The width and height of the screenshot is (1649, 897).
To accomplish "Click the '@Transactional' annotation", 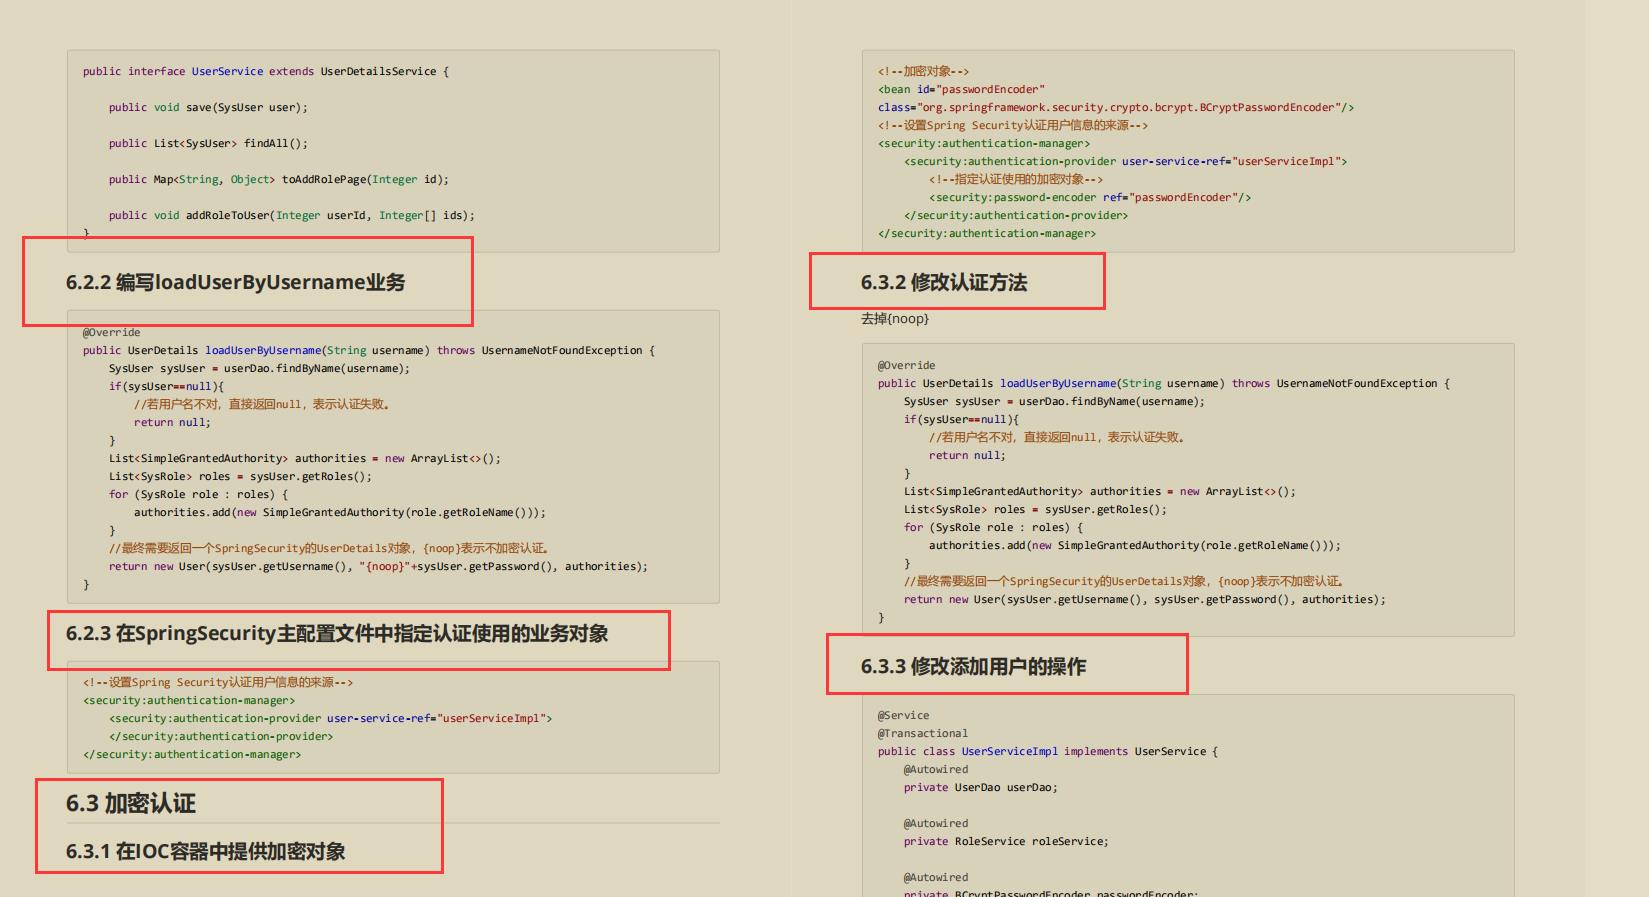I will (923, 734).
